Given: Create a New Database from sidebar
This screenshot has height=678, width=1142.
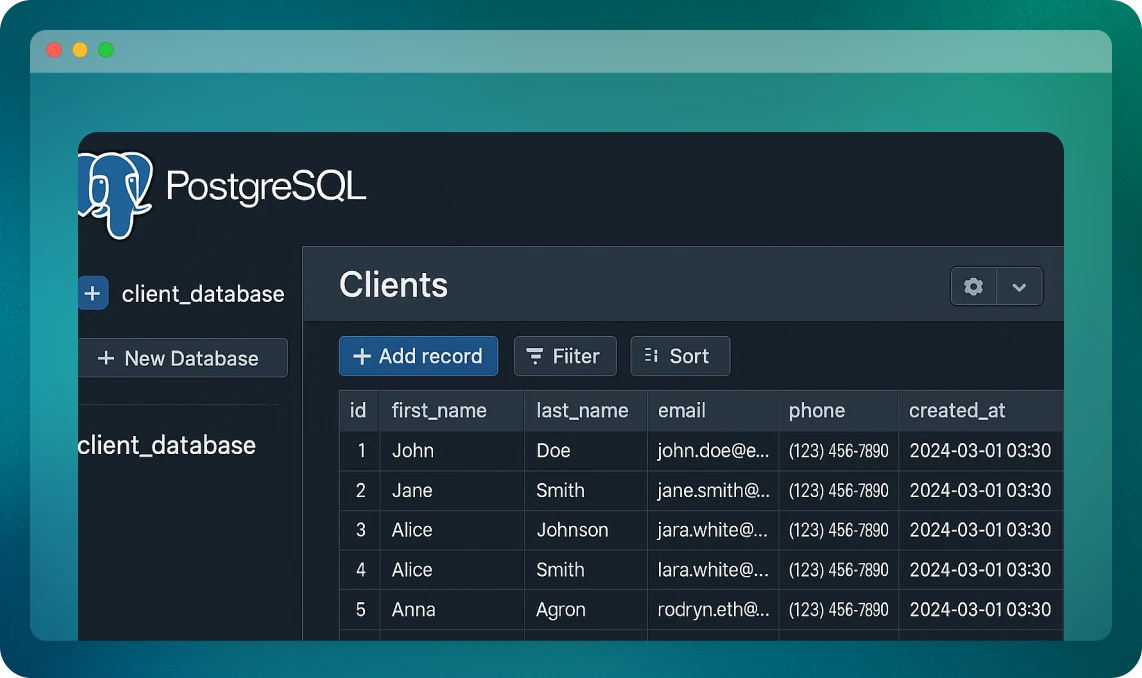Looking at the screenshot, I should tap(182, 358).
